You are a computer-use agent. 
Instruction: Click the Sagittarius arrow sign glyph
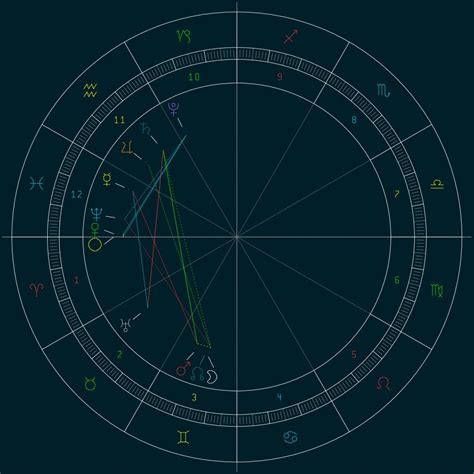coord(291,37)
